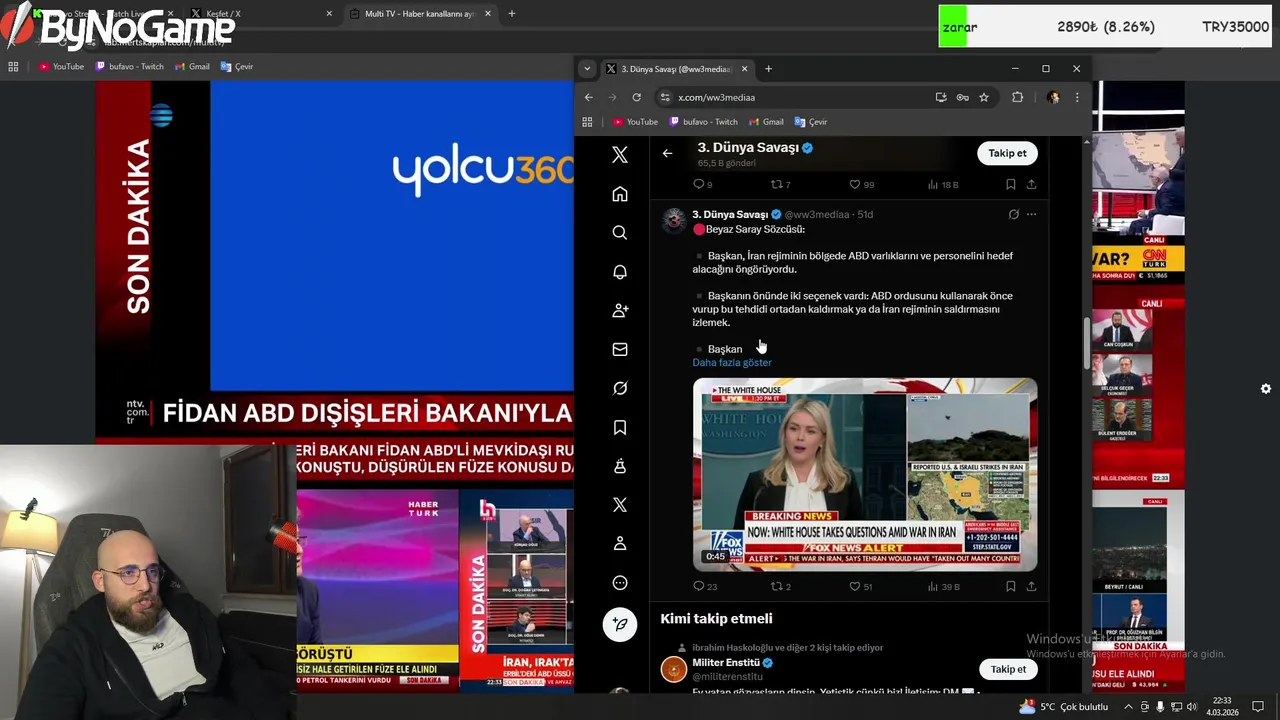1280x720 pixels.
Task: Open weather widget 5°C Çok bulutlu
Action: [x=1063, y=706]
